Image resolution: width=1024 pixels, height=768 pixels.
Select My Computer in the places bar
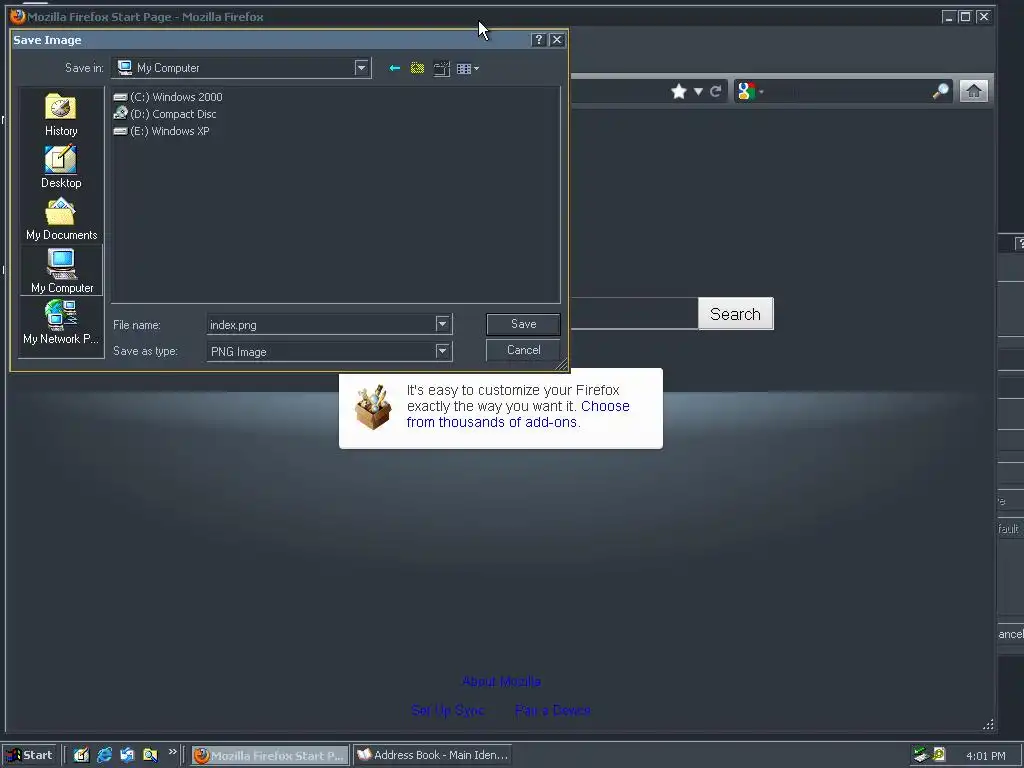[x=61, y=270]
